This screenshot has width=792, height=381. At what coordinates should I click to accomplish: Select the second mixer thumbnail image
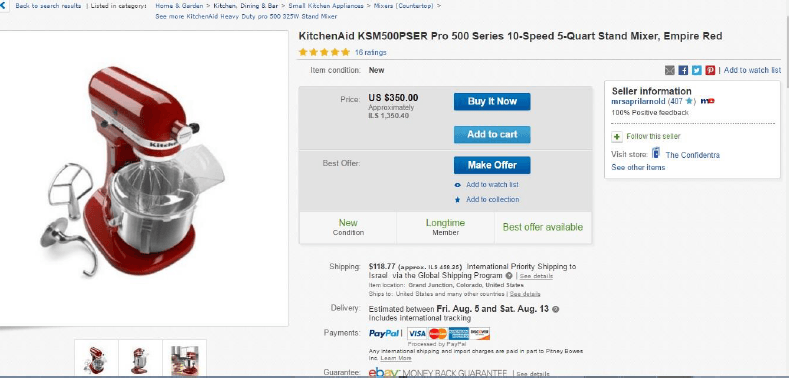tap(140, 360)
